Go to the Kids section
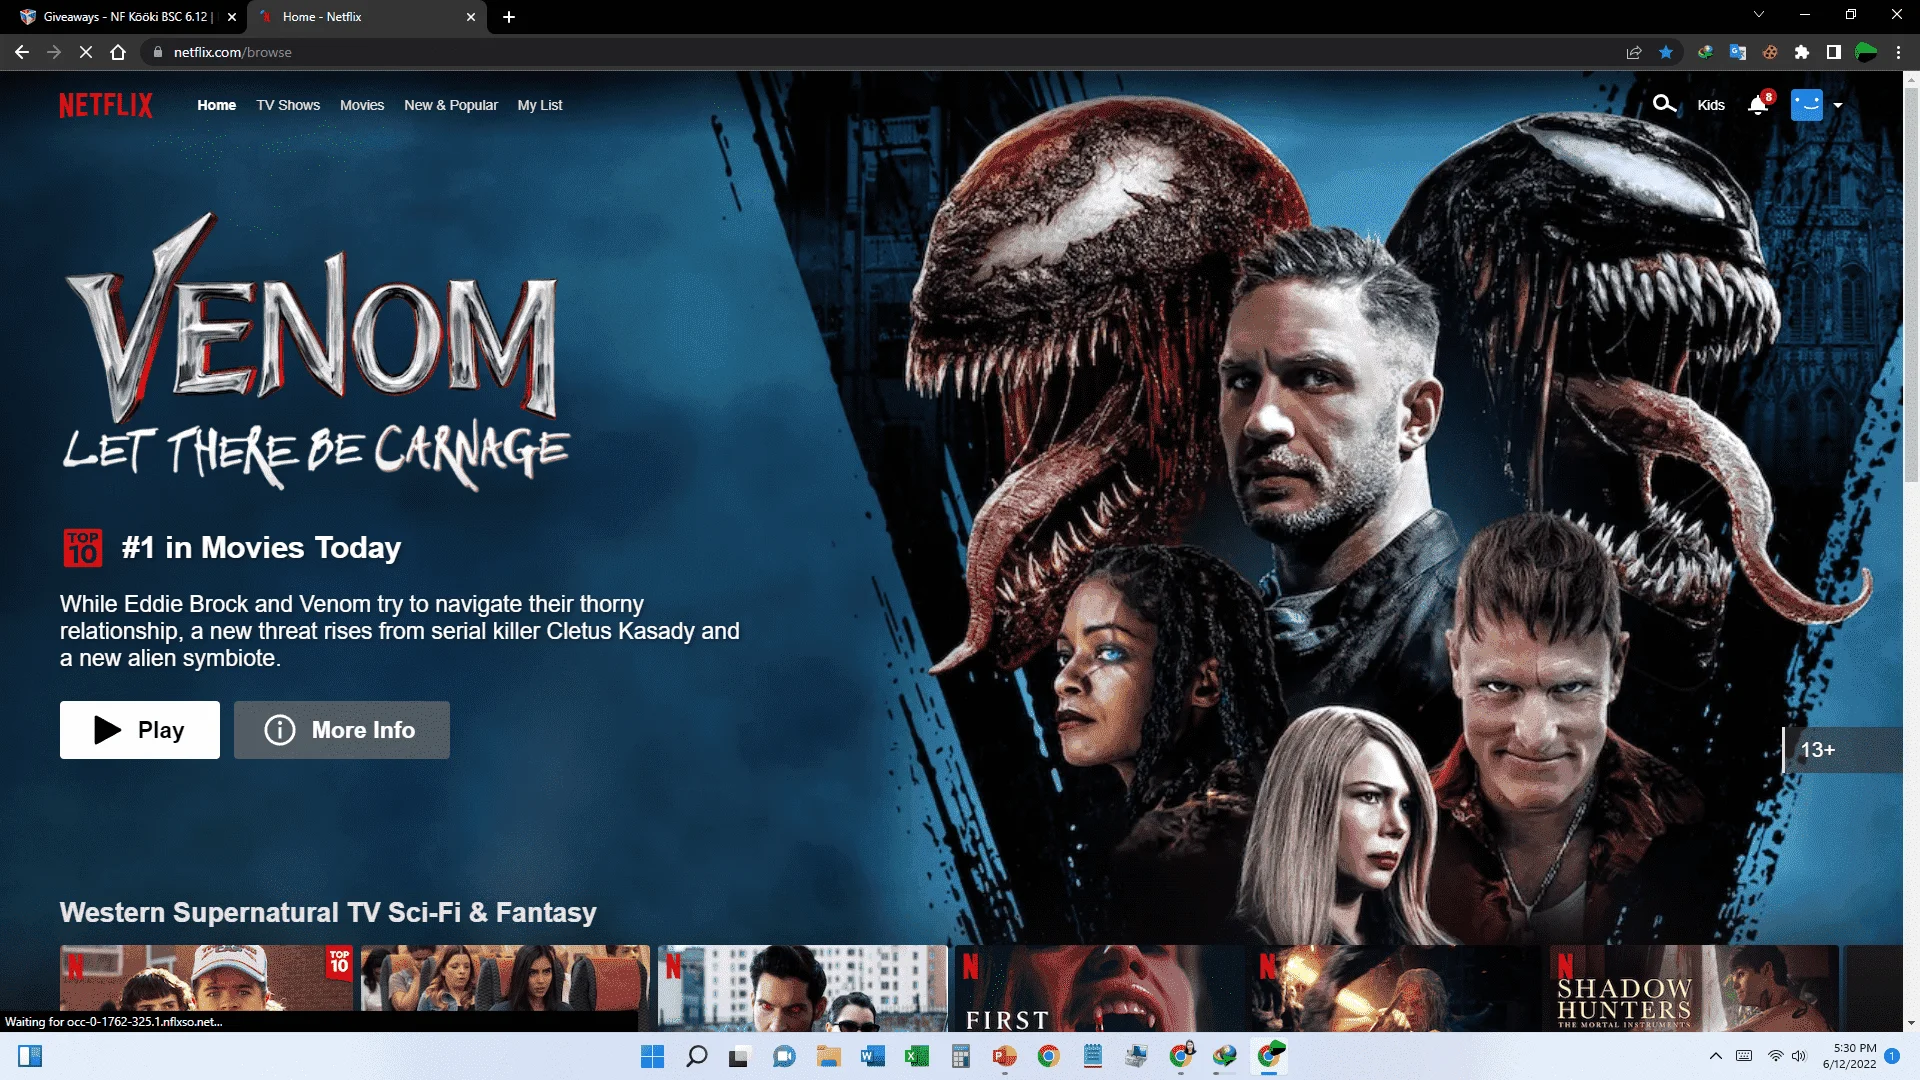The height and width of the screenshot is (1080, 1920). pos(1711,105)
